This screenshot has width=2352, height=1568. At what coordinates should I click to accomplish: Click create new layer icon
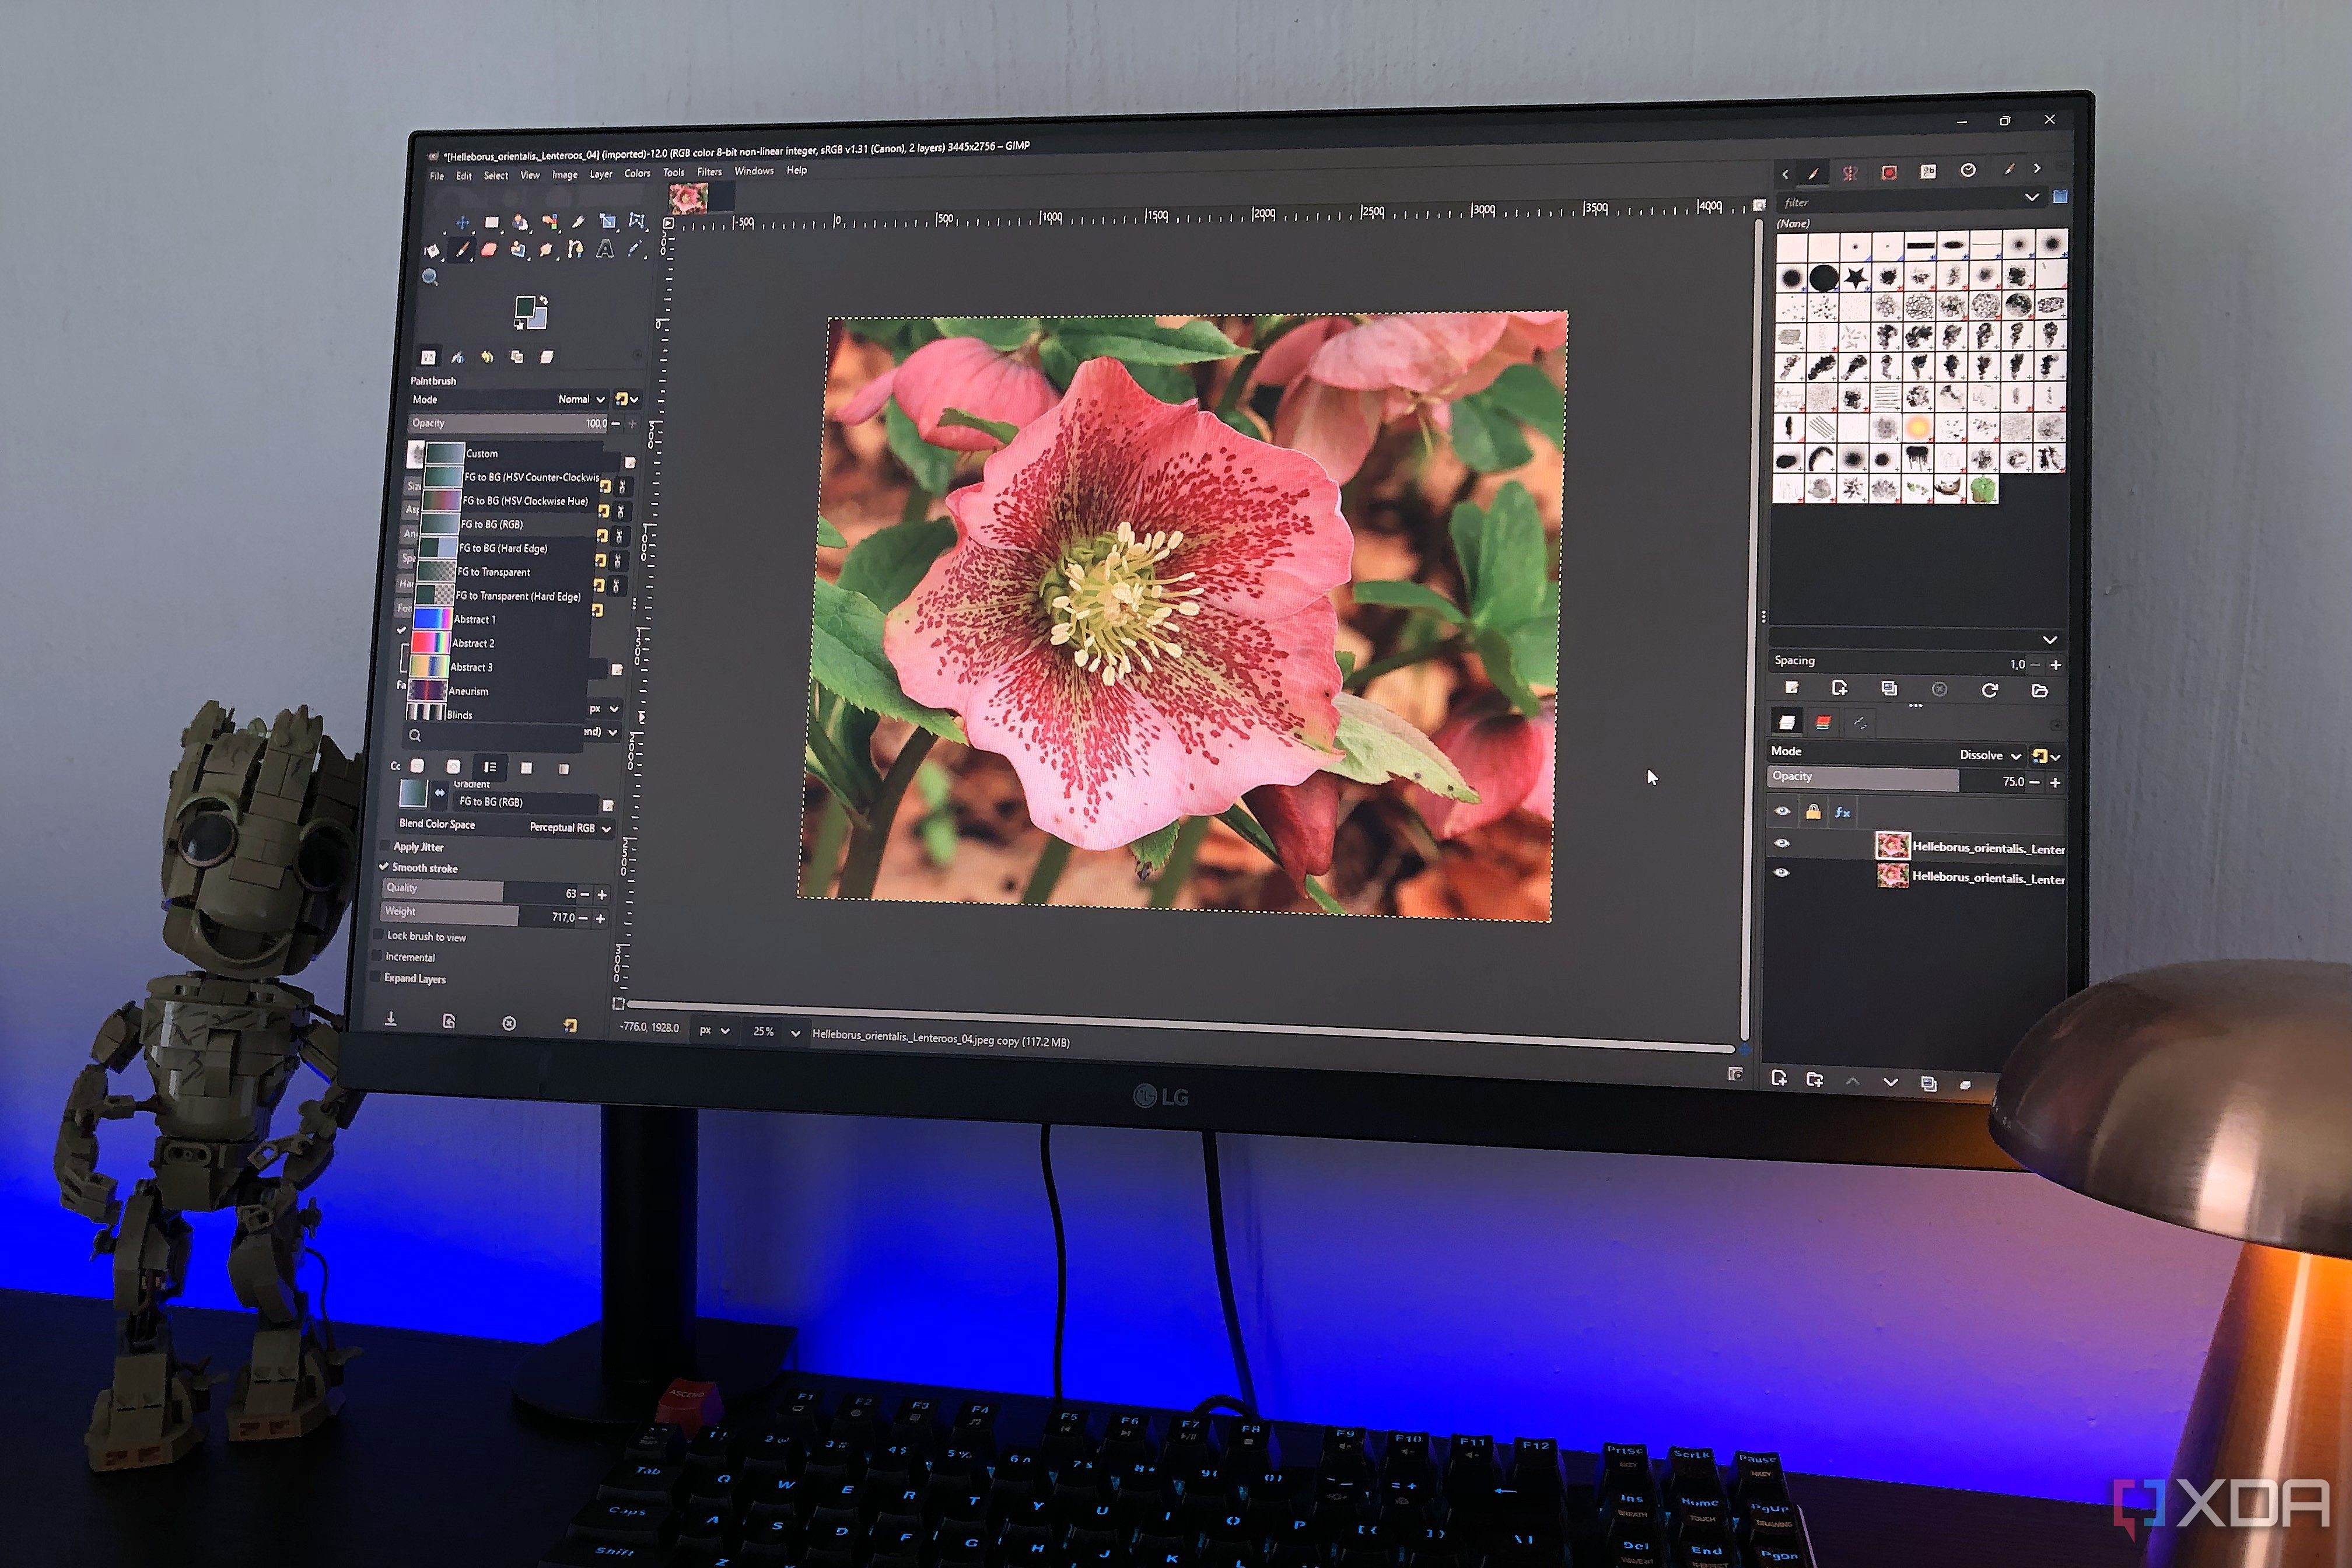[x=1778, y=1078]
